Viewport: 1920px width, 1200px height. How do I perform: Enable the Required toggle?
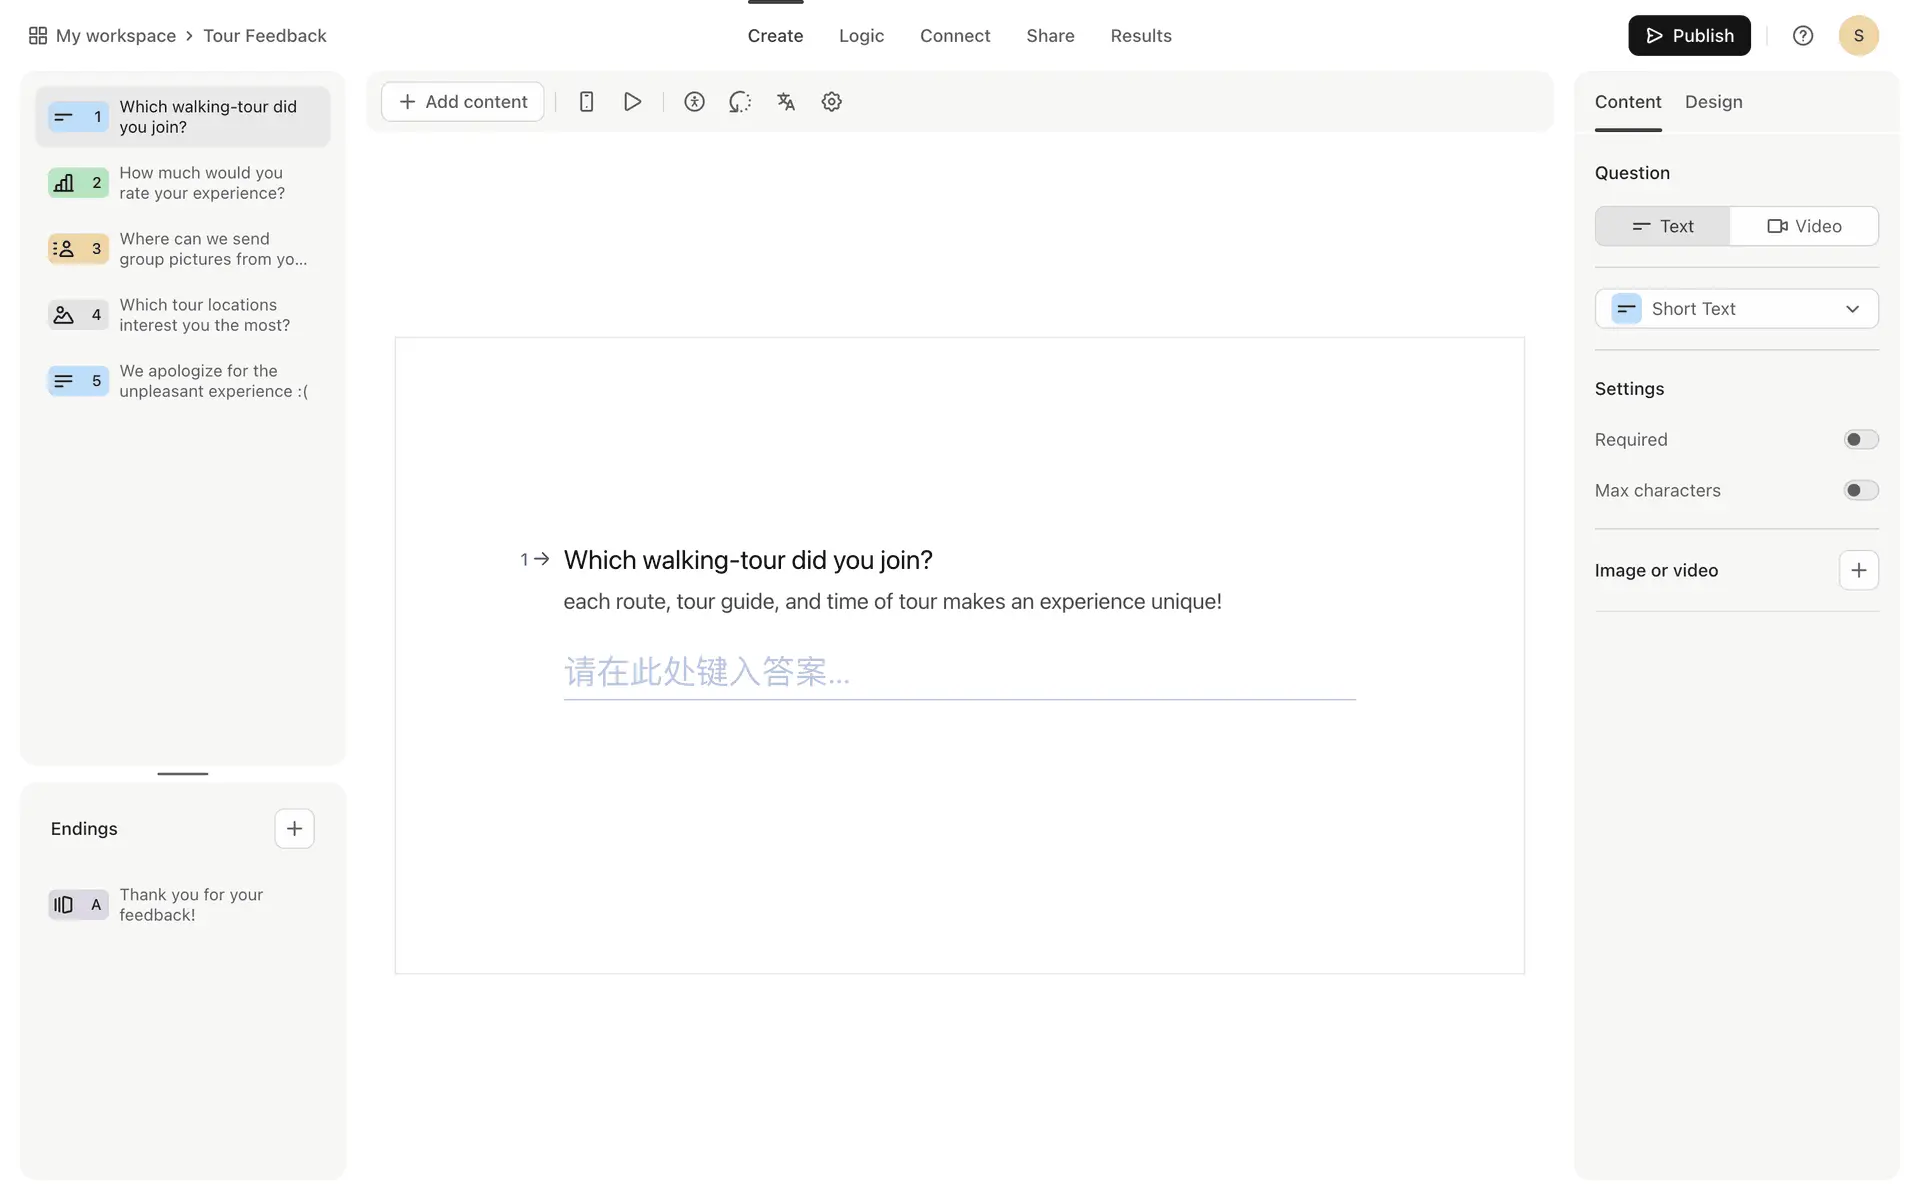point(1860,440)
